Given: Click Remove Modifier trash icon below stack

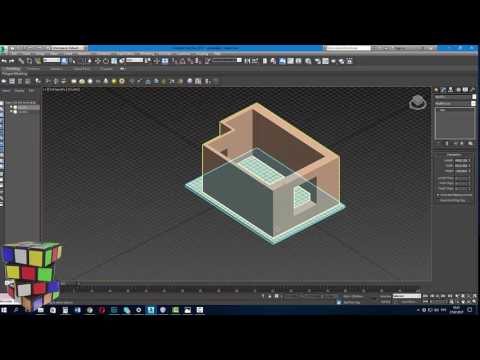Looking at the screenshot, I should point(462,143).
